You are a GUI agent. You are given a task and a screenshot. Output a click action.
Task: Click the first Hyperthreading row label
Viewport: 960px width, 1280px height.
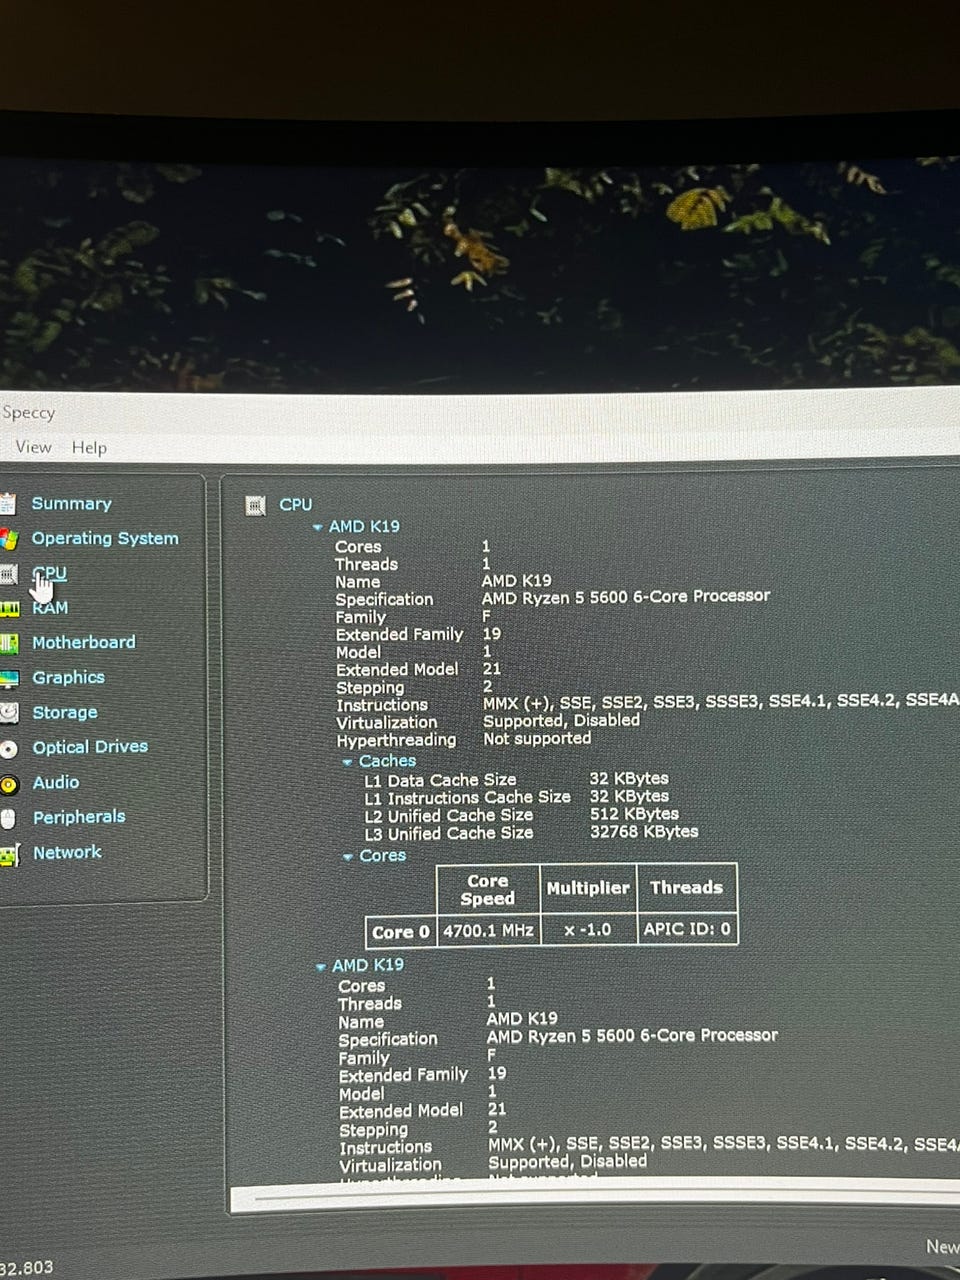coord(396,740)
